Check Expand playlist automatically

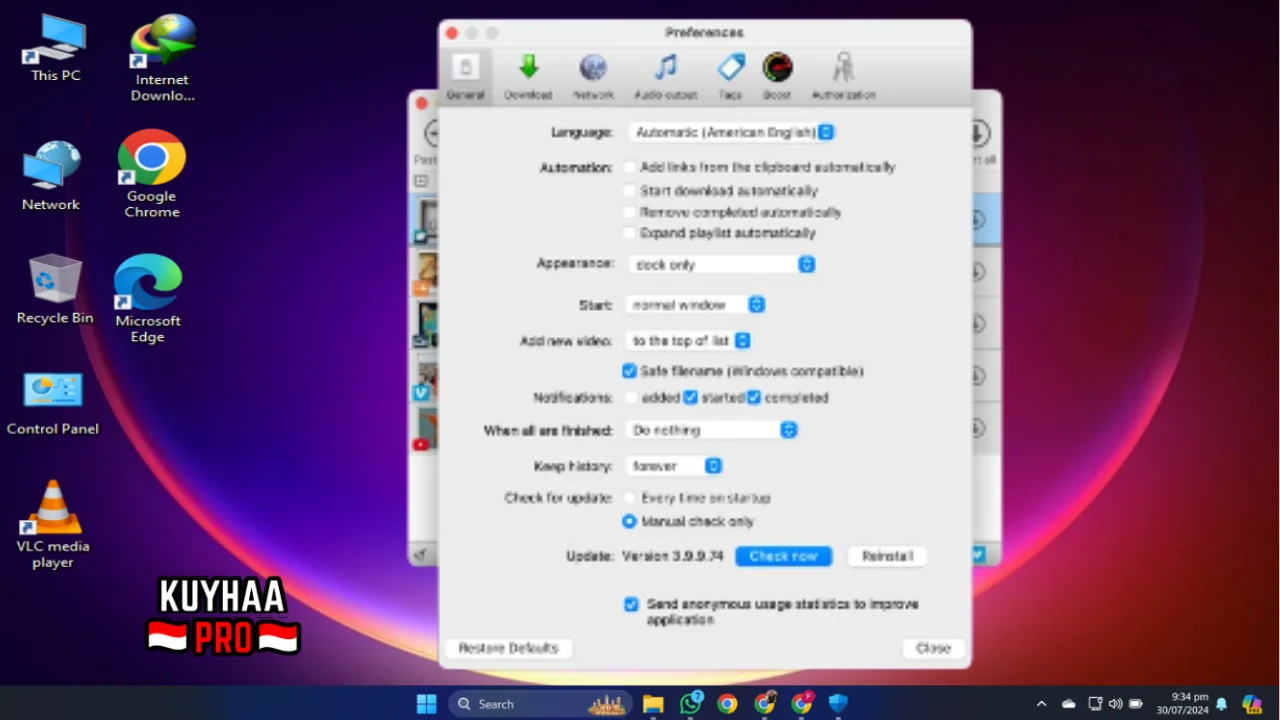(629, 233)
